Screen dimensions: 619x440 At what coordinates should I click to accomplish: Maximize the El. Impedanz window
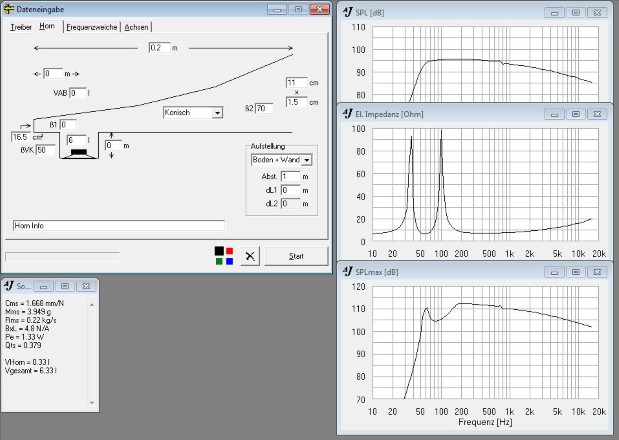coord(576,114)
